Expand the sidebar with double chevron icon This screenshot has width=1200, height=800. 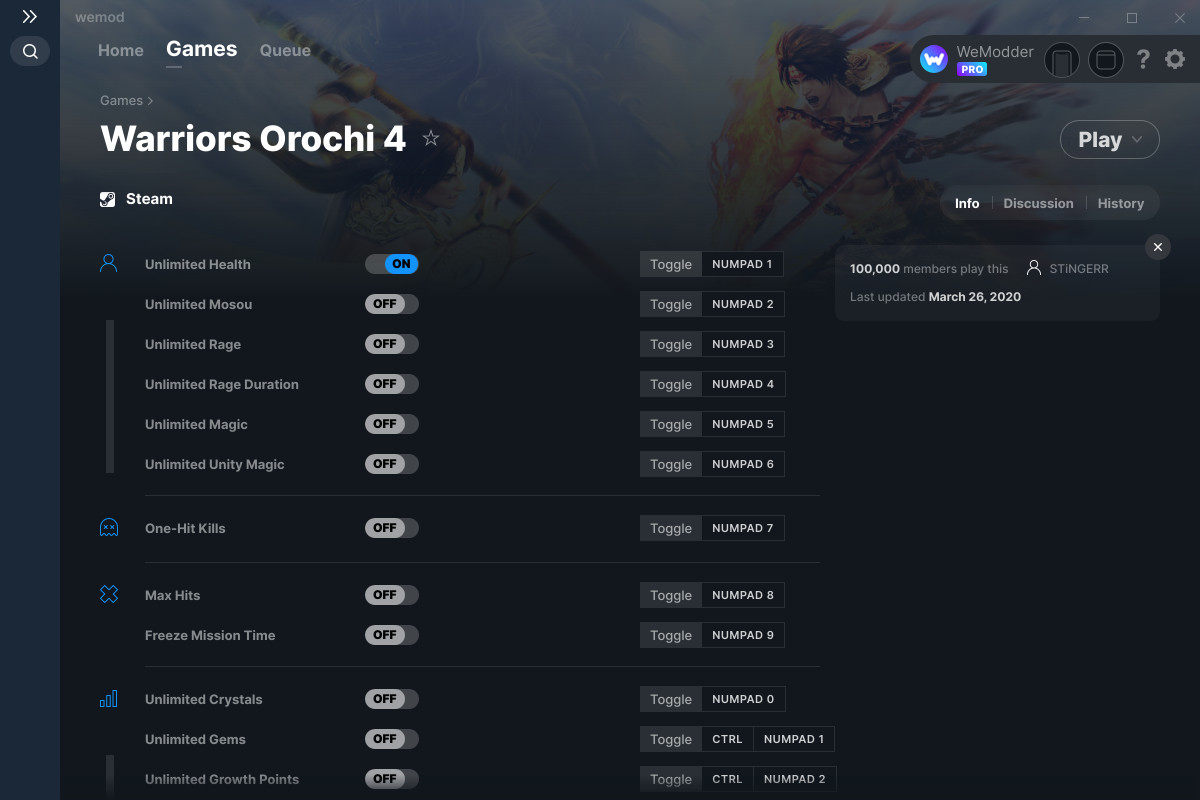(x=30, y=17)
